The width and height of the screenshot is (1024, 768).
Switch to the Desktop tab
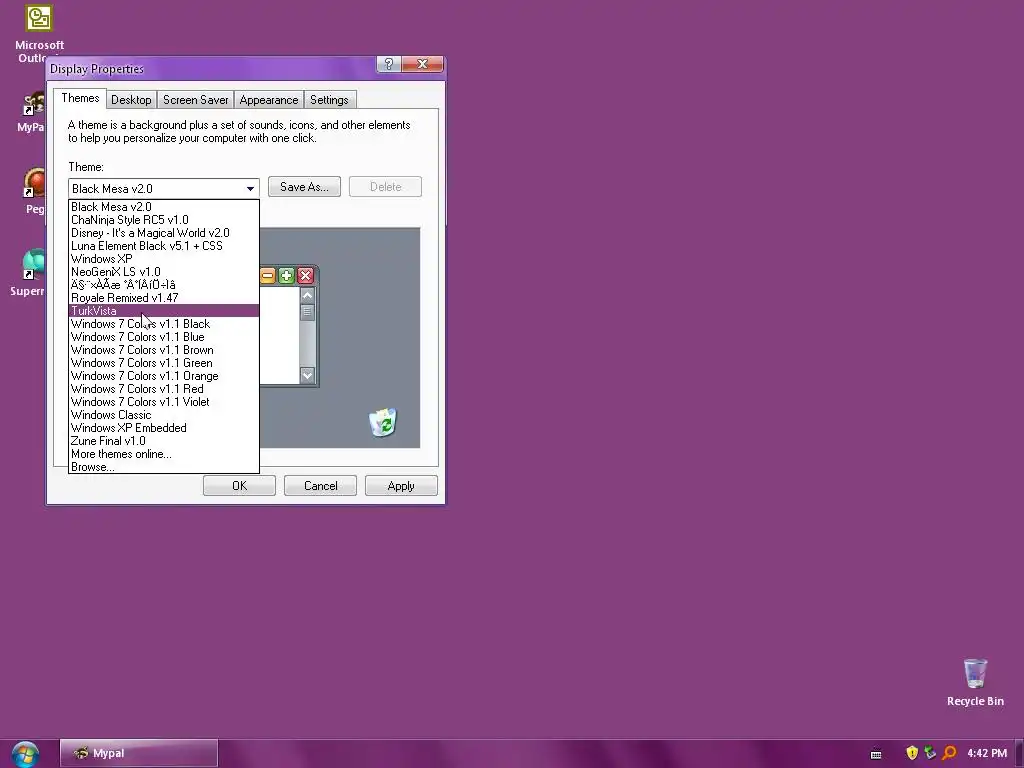pos(131,100)
